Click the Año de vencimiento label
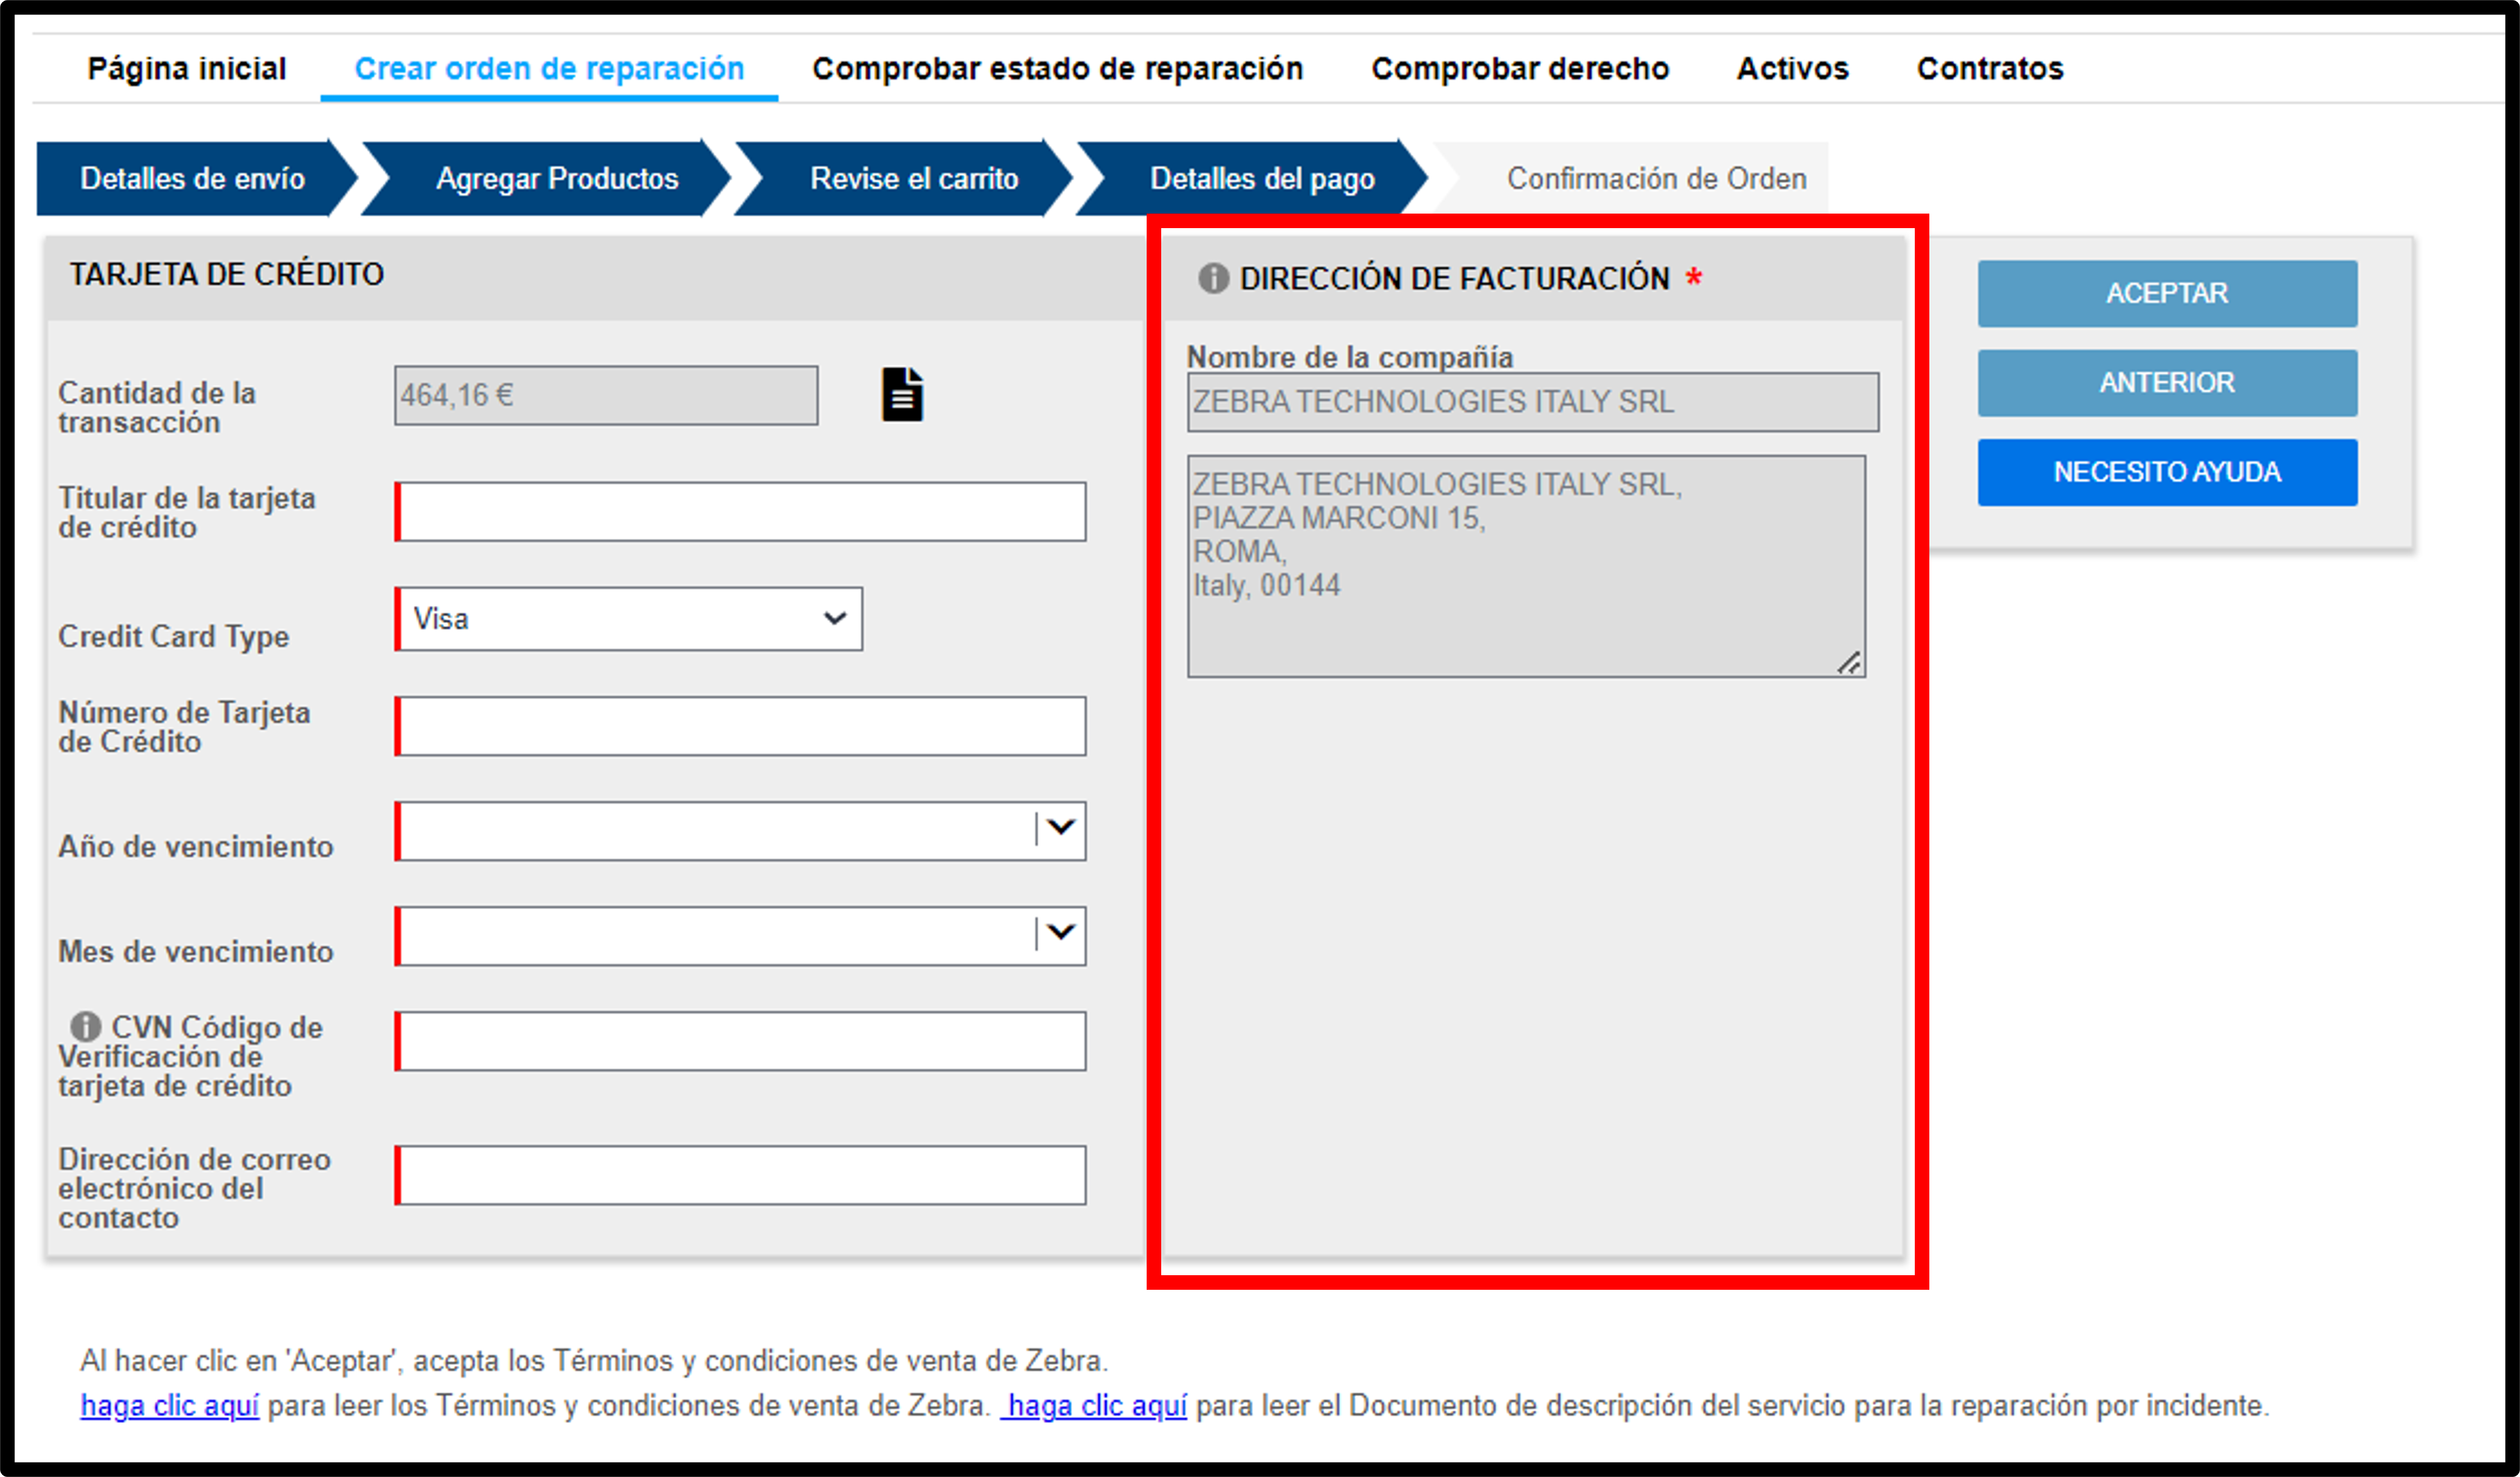 coord(196,846)
